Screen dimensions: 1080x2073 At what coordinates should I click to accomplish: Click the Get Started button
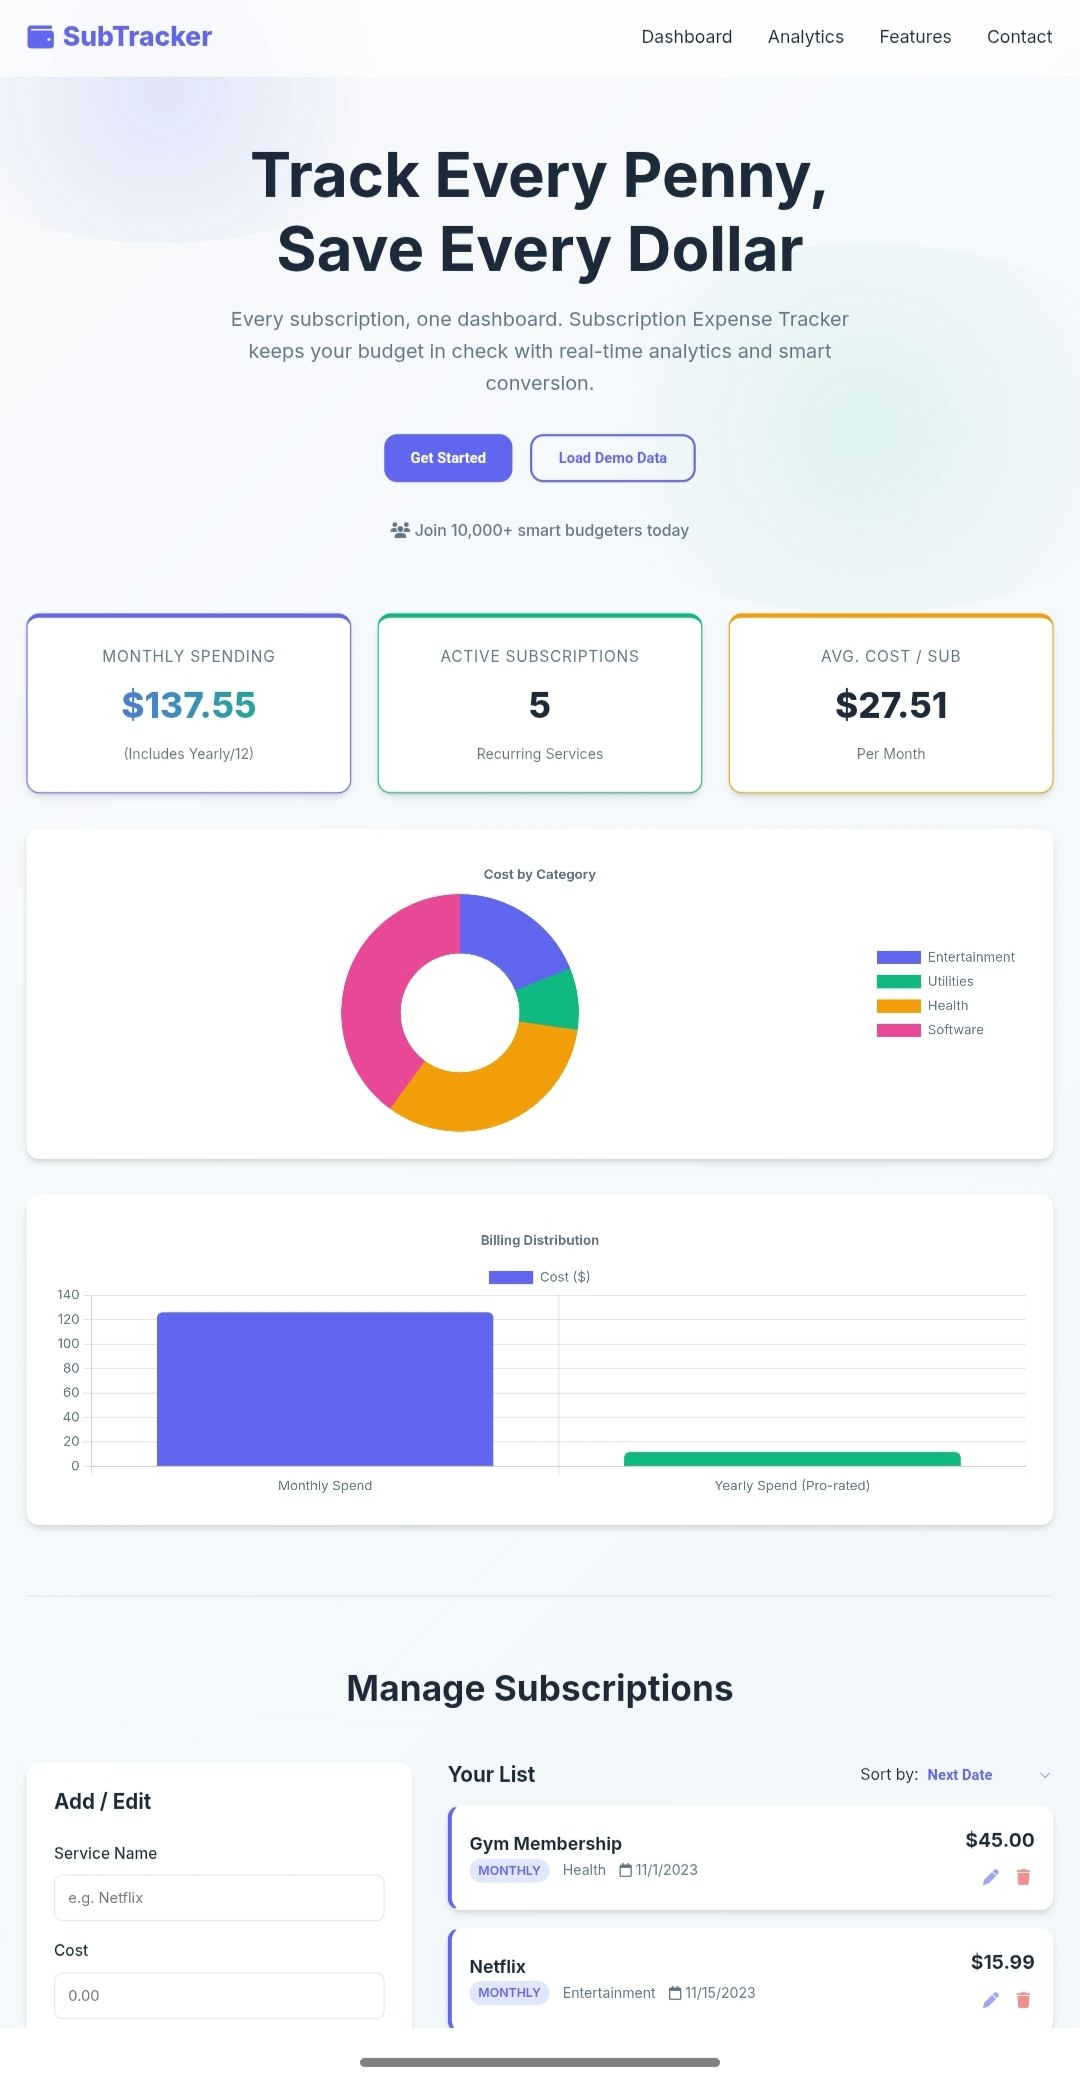pyautogui.click(x=448, y=458)
